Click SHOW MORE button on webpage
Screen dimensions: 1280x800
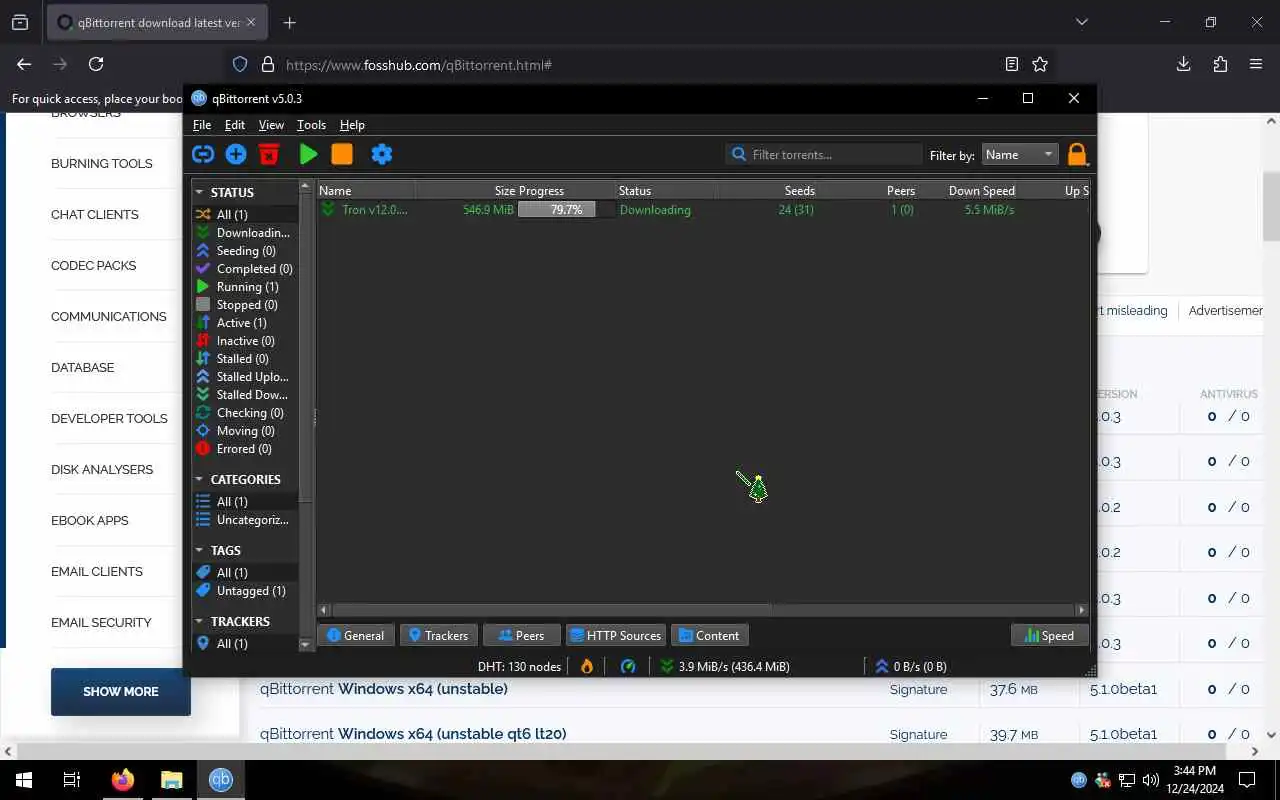coord(121,691)
